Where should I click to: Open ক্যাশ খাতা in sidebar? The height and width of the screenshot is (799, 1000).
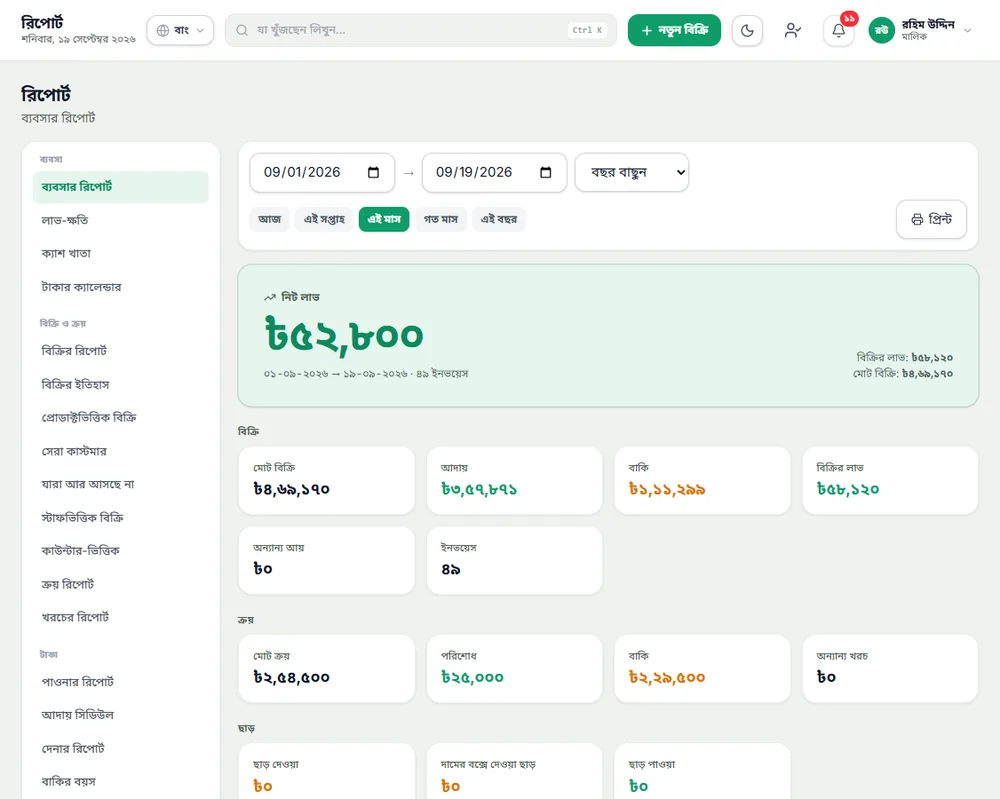[x=121, y=254]
